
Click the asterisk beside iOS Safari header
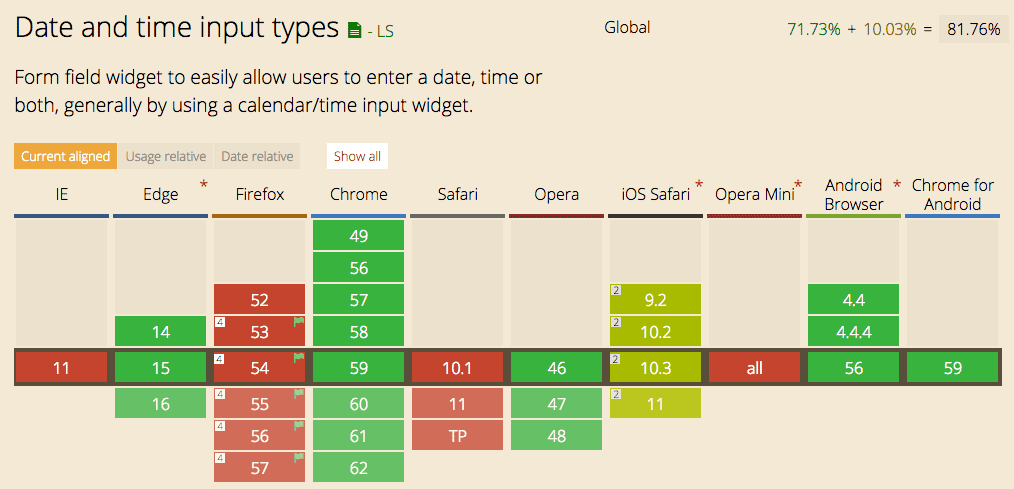point(699,185)
